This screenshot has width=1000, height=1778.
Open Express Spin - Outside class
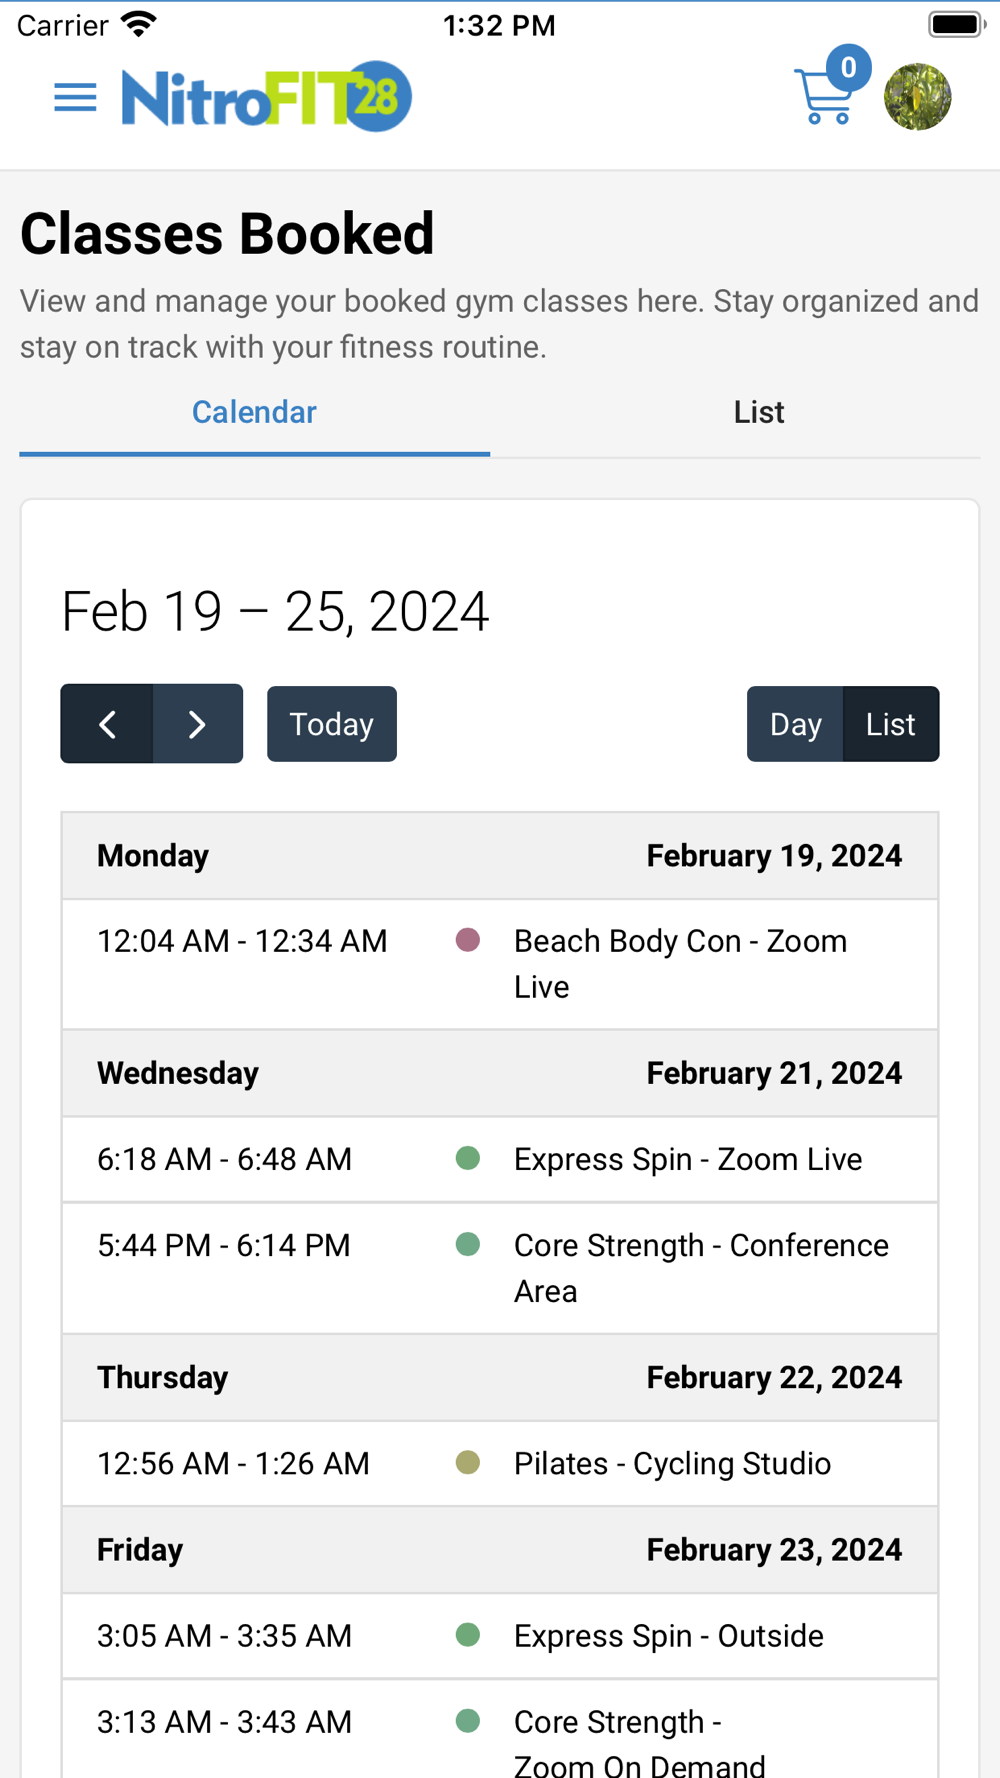(668, 1636)
